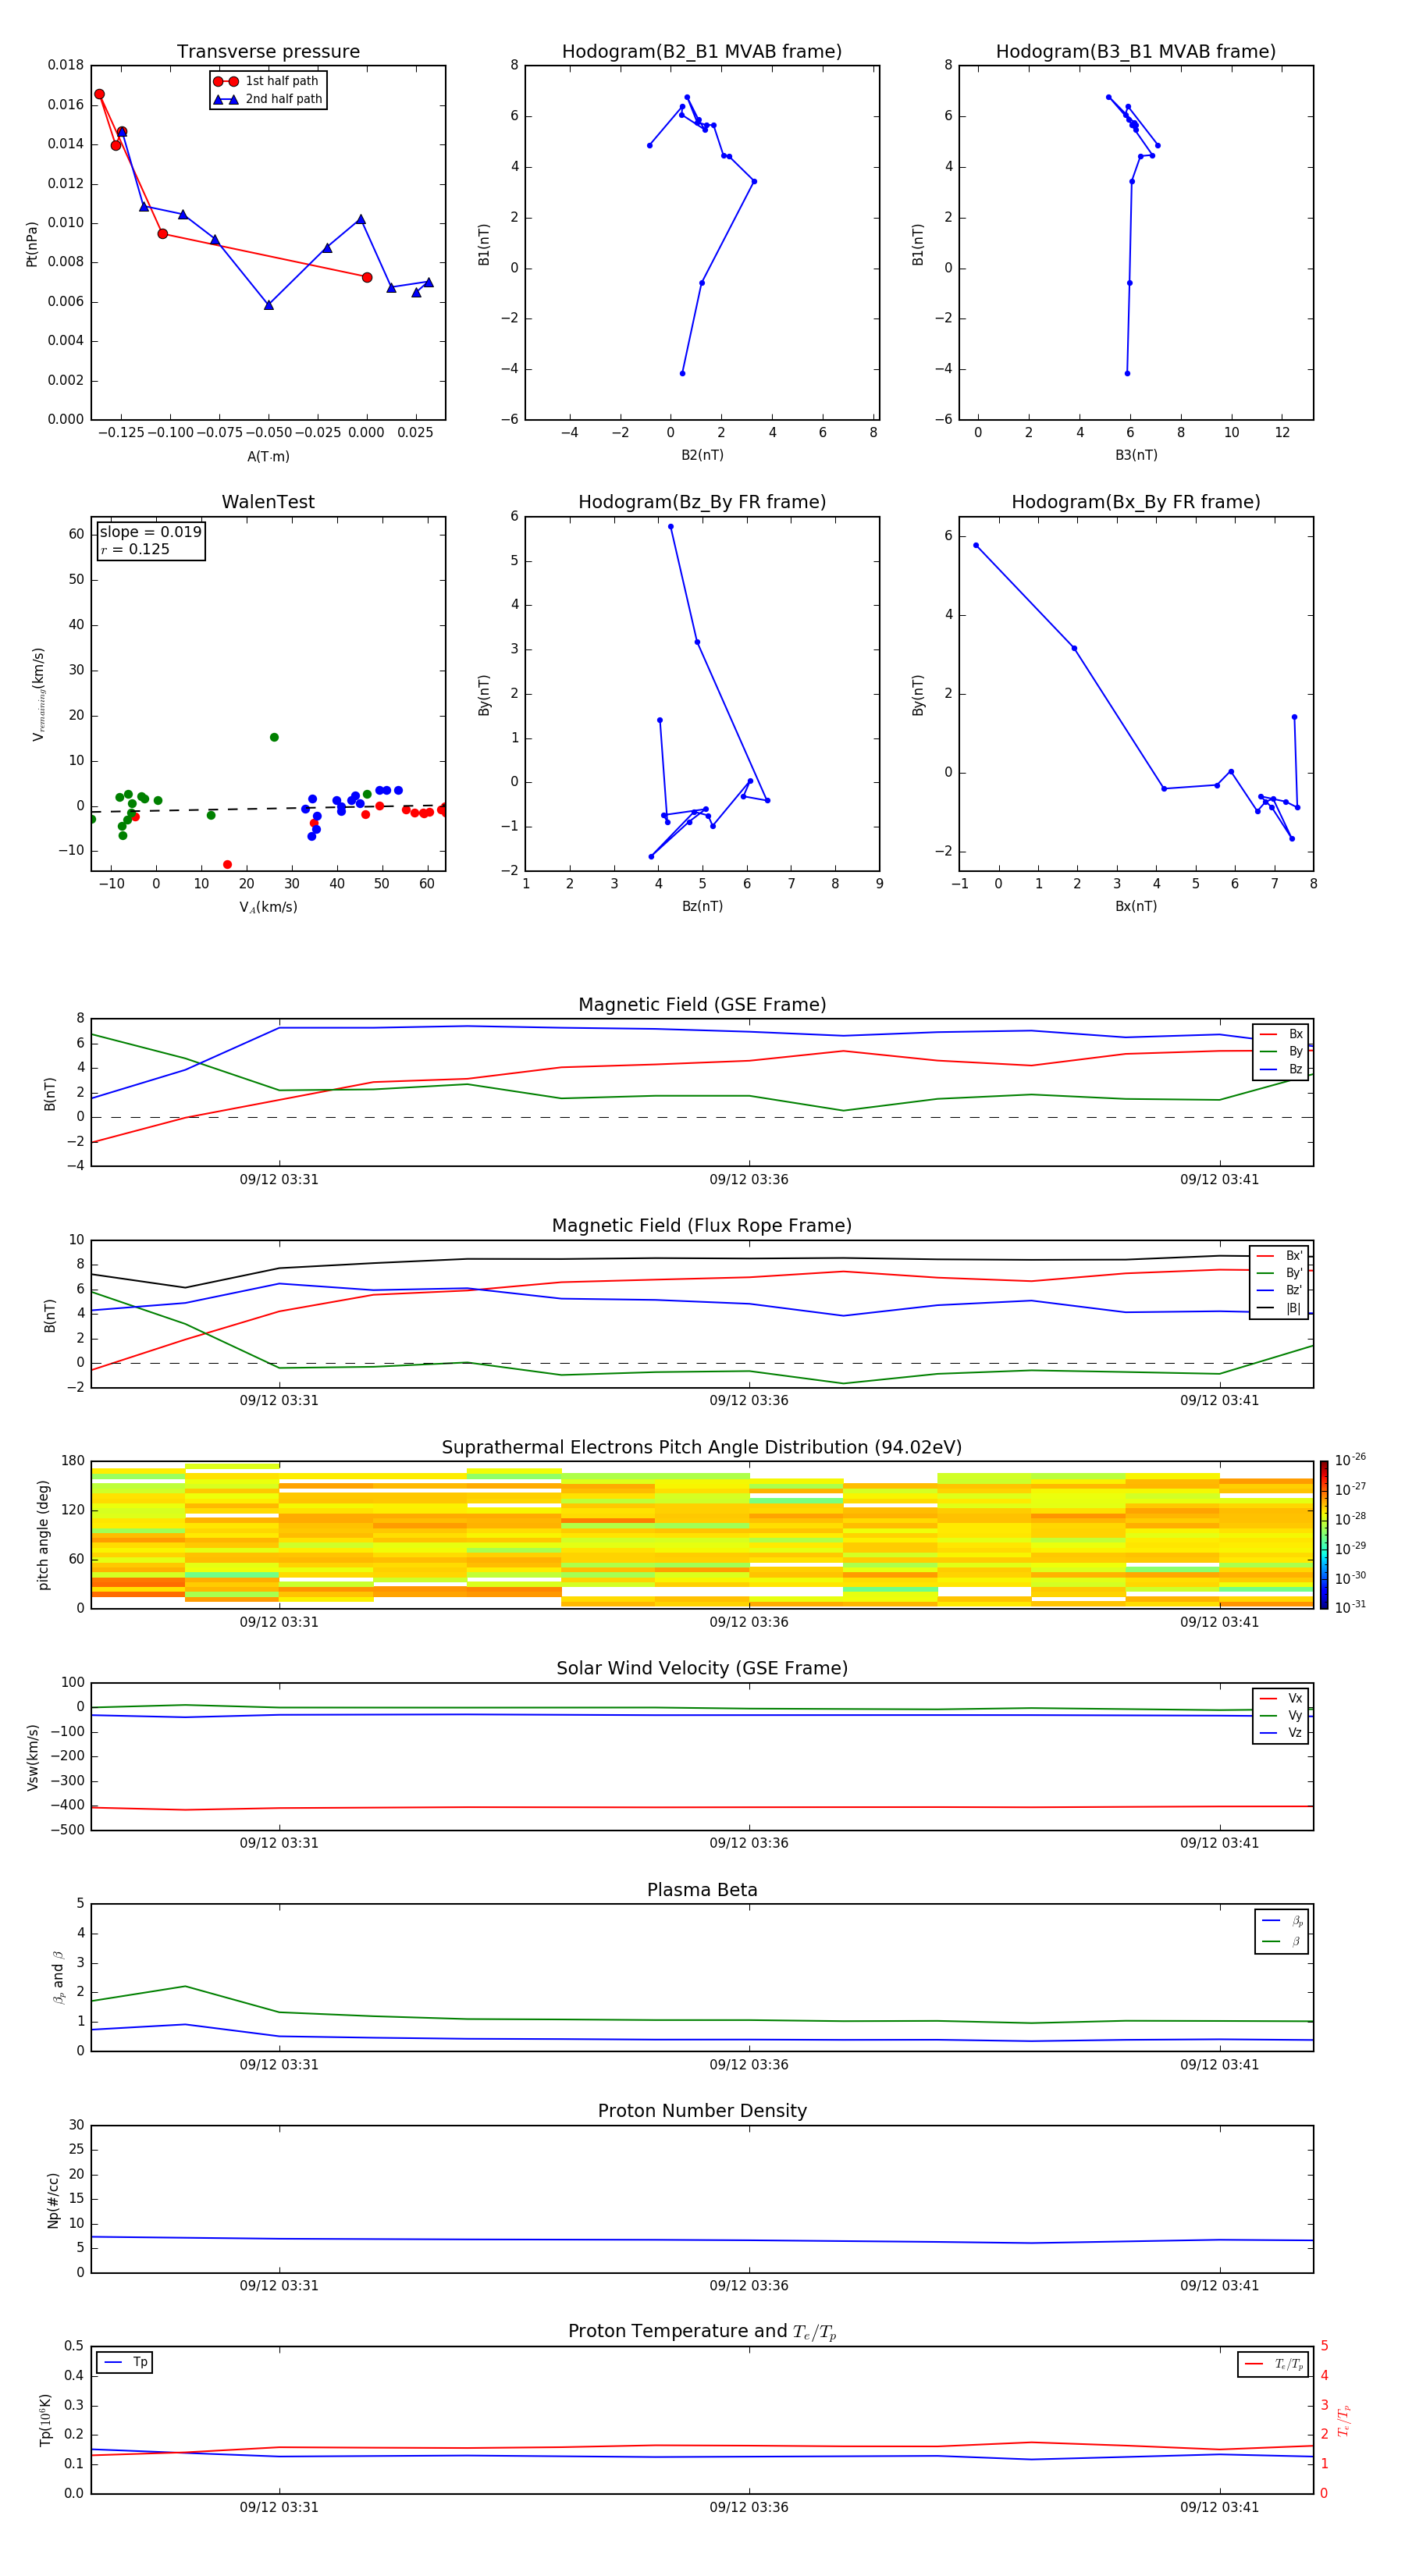Viewport: 1405px width, 2576px height.
Task: Click 'Proton Temperature and Te/Tp' title
Action: click(702, 2332)
